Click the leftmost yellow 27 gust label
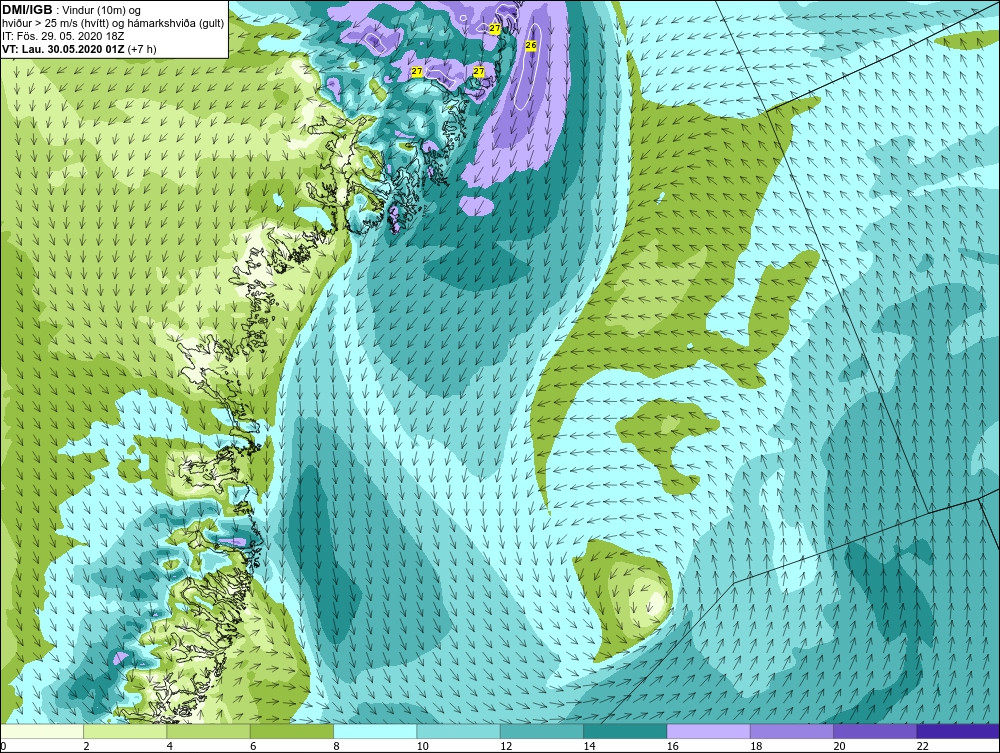 pyautogui.click(x=416, y=71)
